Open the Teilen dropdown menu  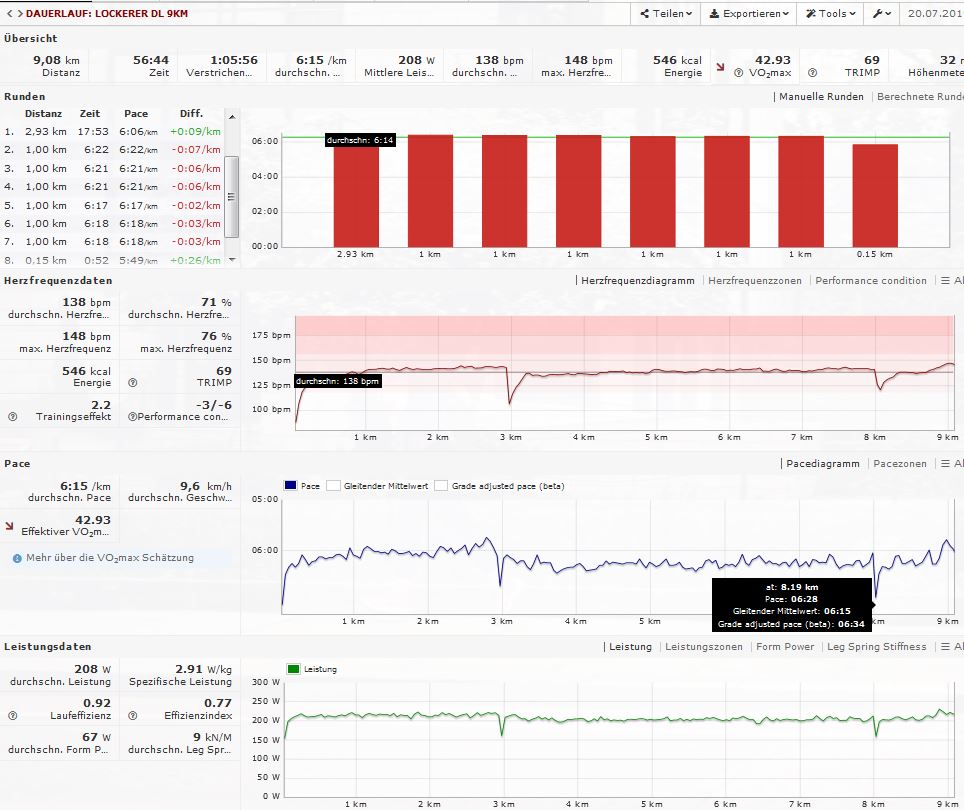664,14
